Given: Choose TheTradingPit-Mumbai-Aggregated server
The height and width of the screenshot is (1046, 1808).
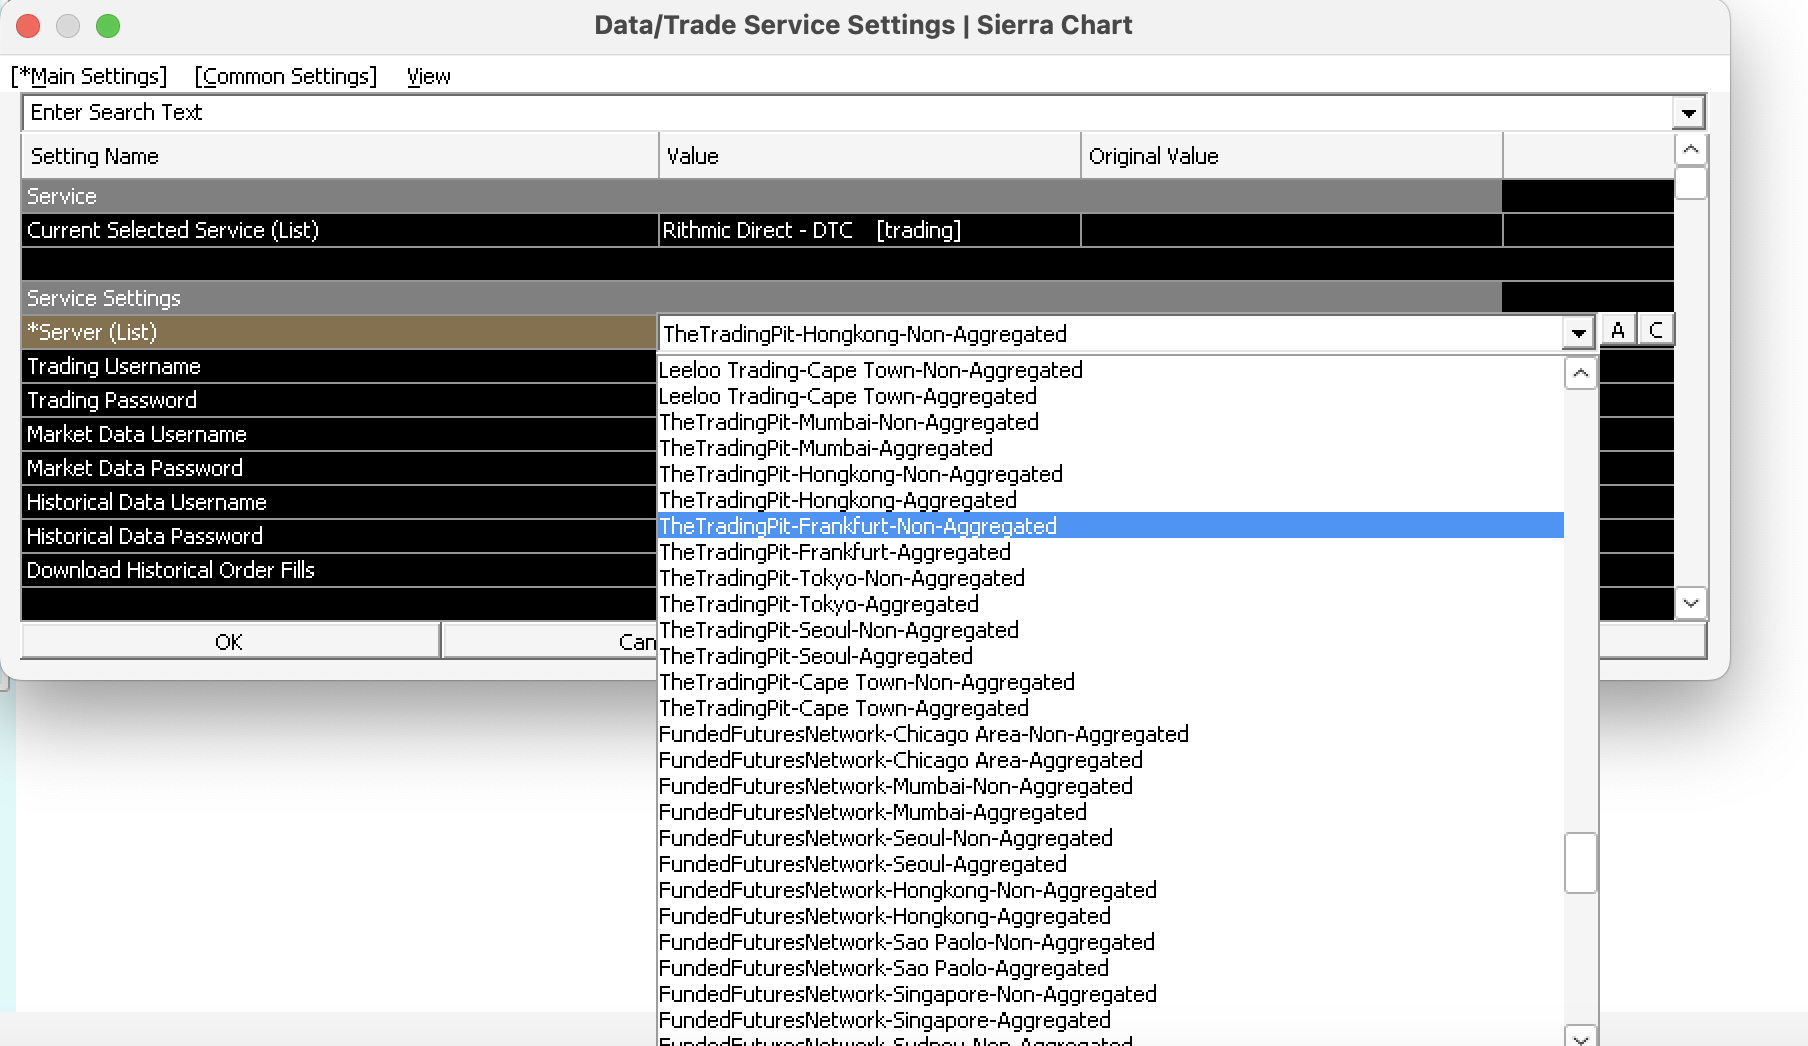Looking at the screenshot, I should click(x=1110, y=448).
